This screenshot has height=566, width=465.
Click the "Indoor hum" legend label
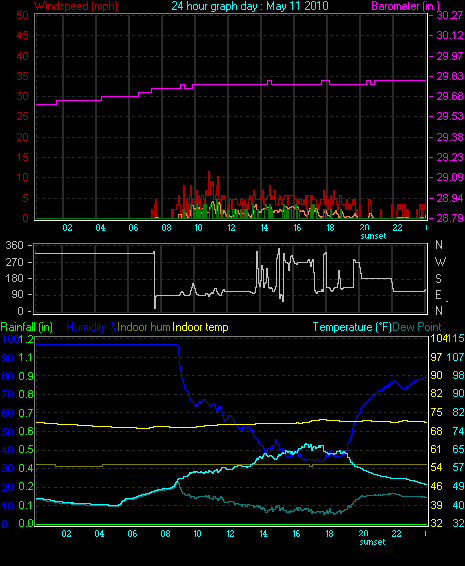point(144,327)
